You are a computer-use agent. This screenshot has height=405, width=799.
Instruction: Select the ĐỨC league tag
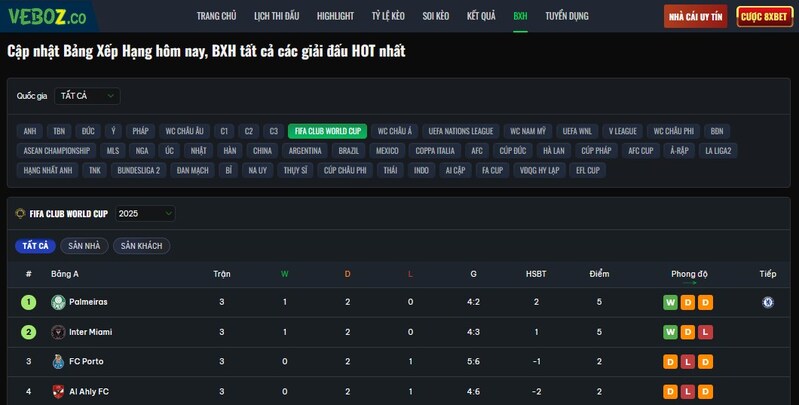(88, 131)
